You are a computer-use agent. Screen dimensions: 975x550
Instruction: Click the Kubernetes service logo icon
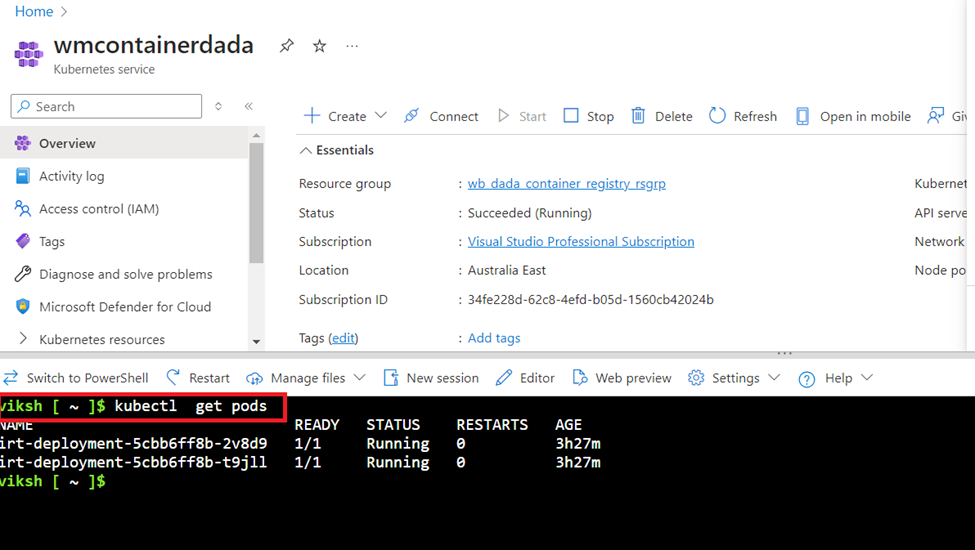pos(29,54)
